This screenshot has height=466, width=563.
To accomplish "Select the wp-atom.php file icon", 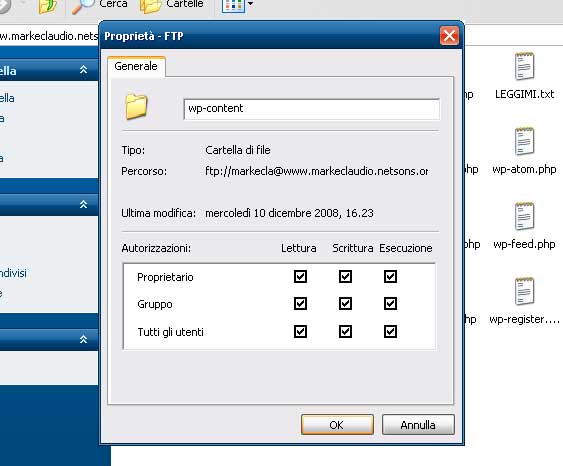I will pos(524,141).
